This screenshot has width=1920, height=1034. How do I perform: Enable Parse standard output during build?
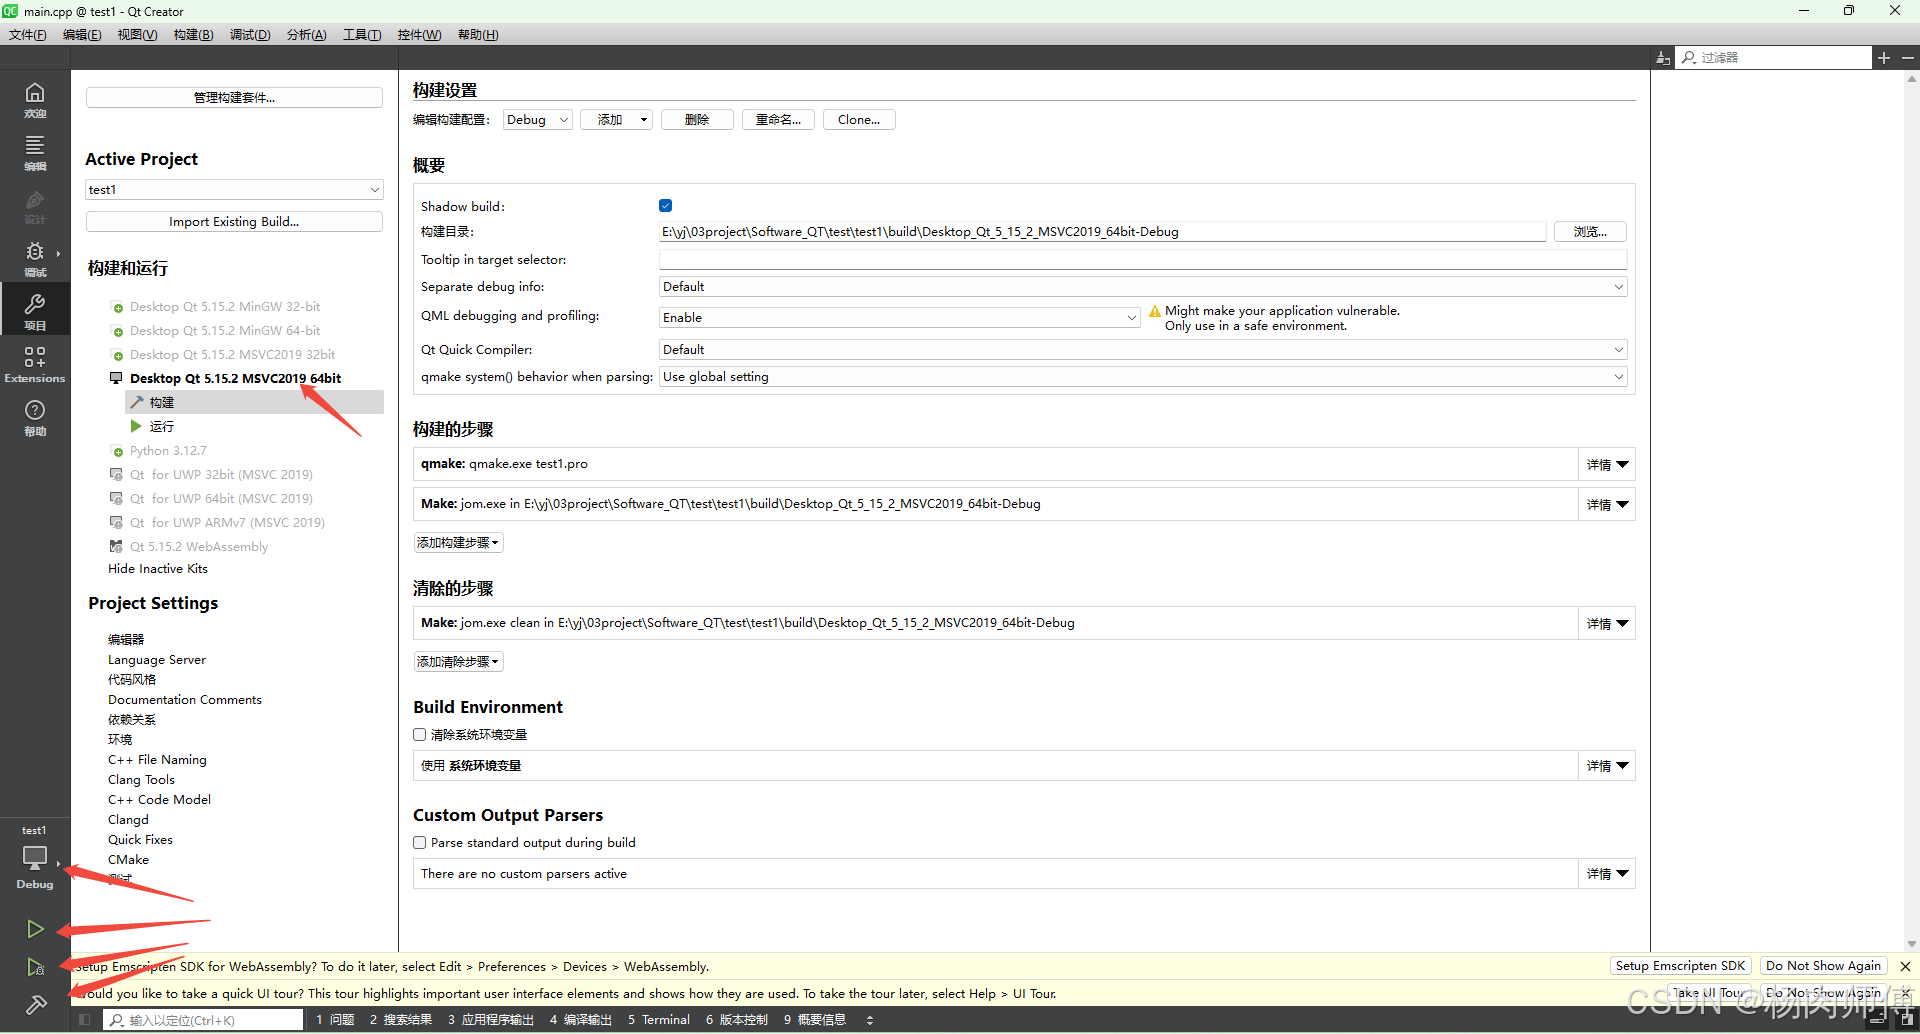point(420,842)
